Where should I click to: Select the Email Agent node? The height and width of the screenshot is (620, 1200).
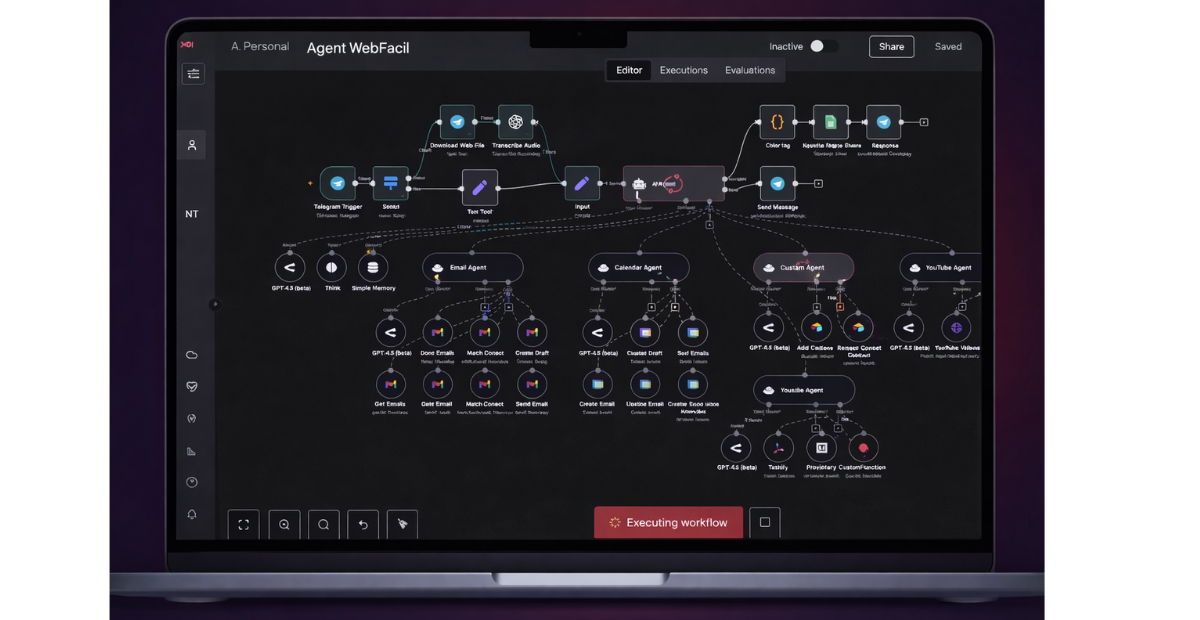tap(473, 268)
